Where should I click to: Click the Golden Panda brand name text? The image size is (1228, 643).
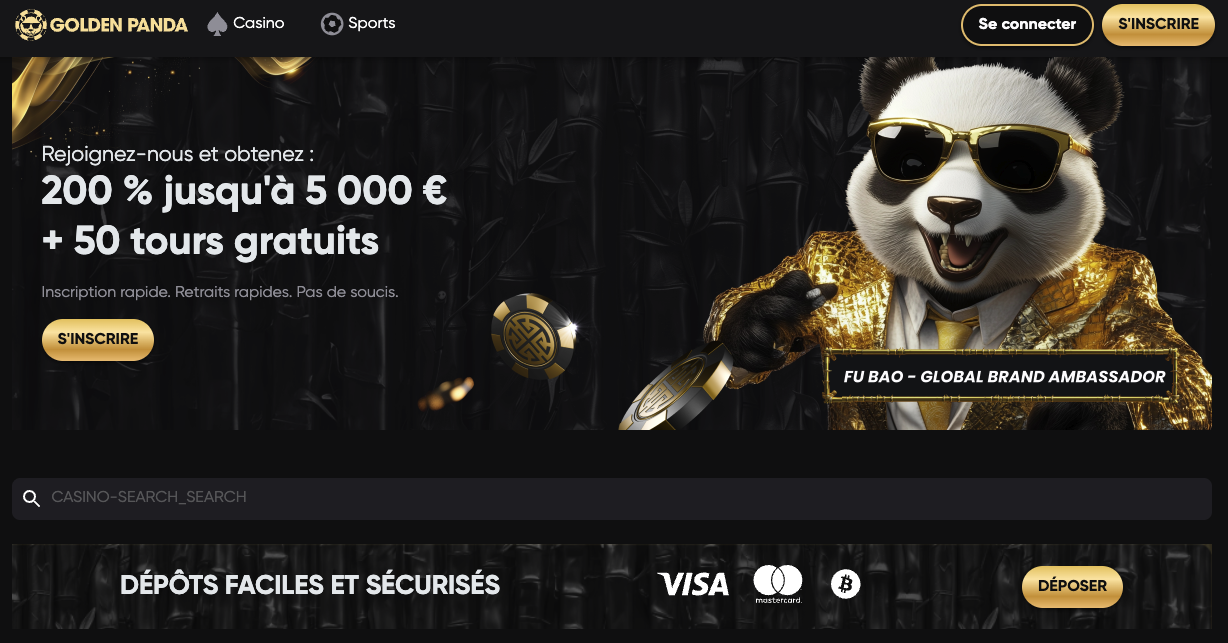pyautogui.click(x=119, y=25)
